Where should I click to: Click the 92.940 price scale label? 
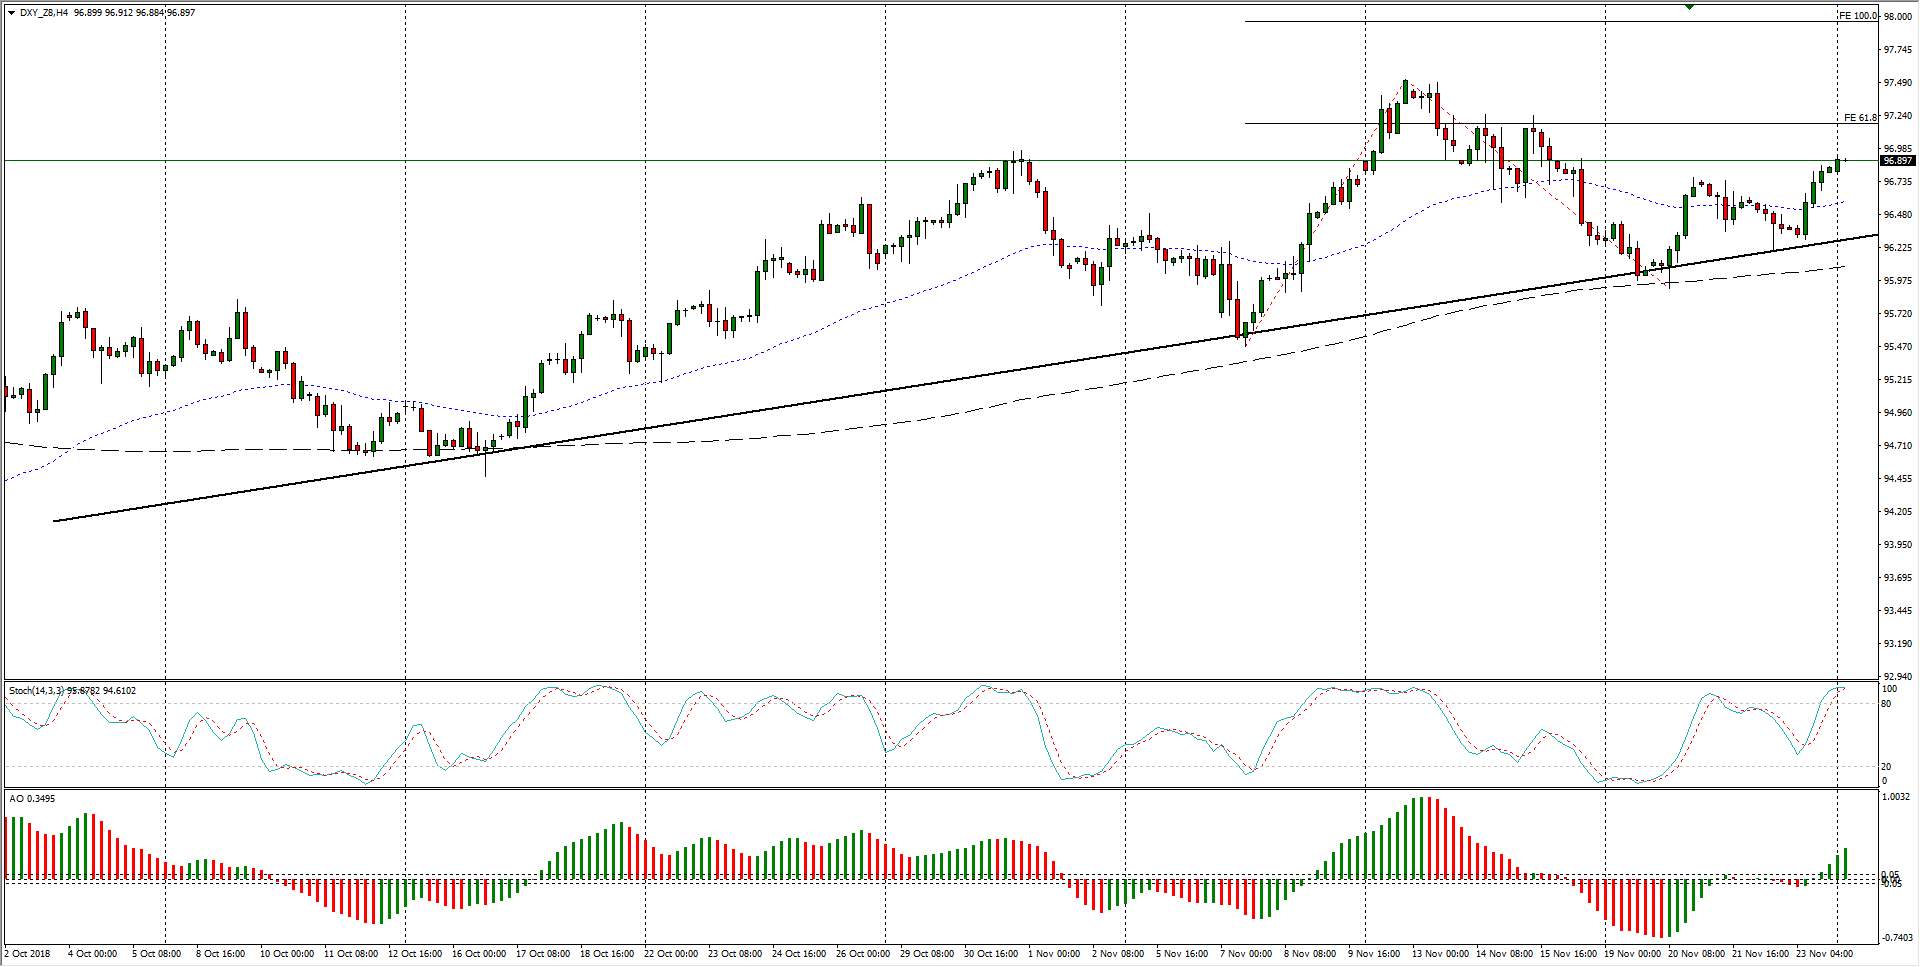point(1897,677)
